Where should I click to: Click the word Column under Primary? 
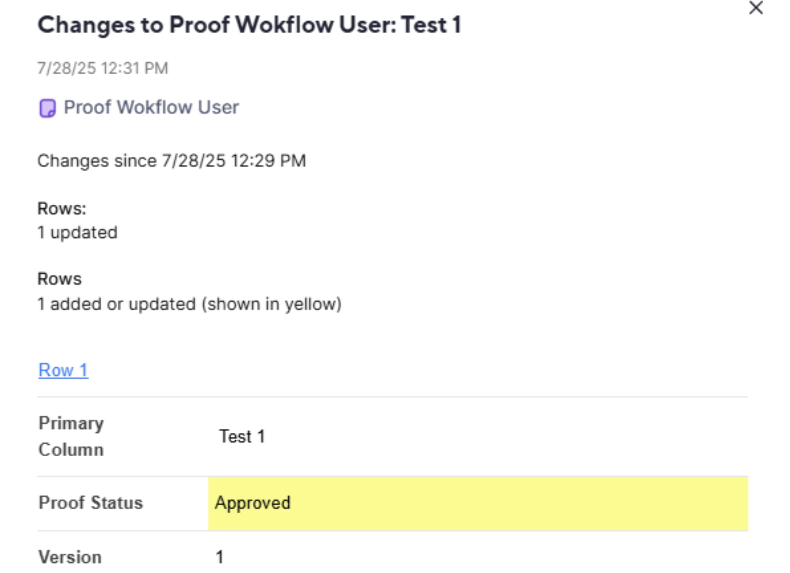tap(71, 450)
